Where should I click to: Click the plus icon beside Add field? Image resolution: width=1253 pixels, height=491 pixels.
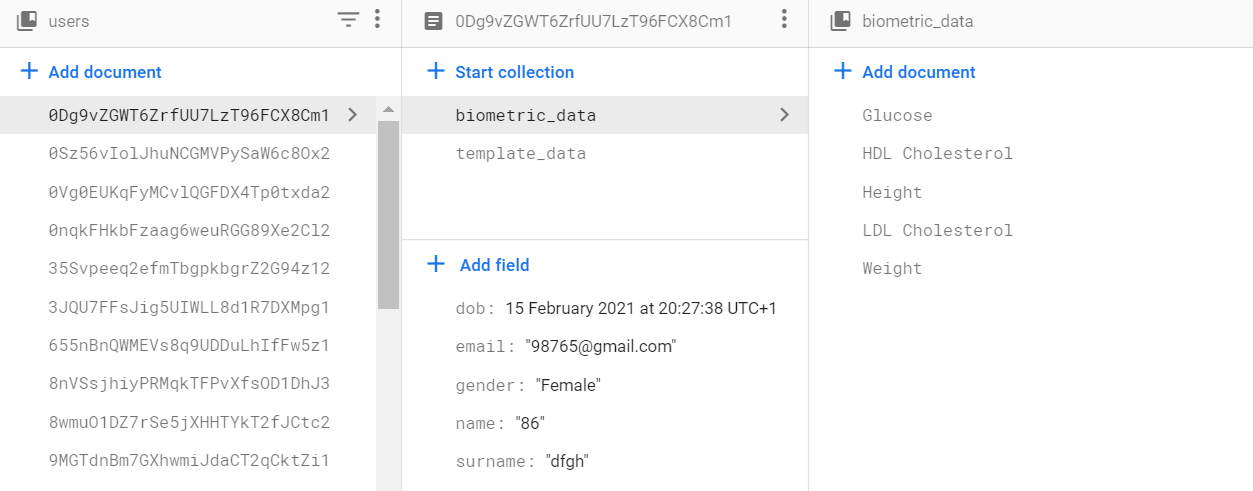coord(435,265)
